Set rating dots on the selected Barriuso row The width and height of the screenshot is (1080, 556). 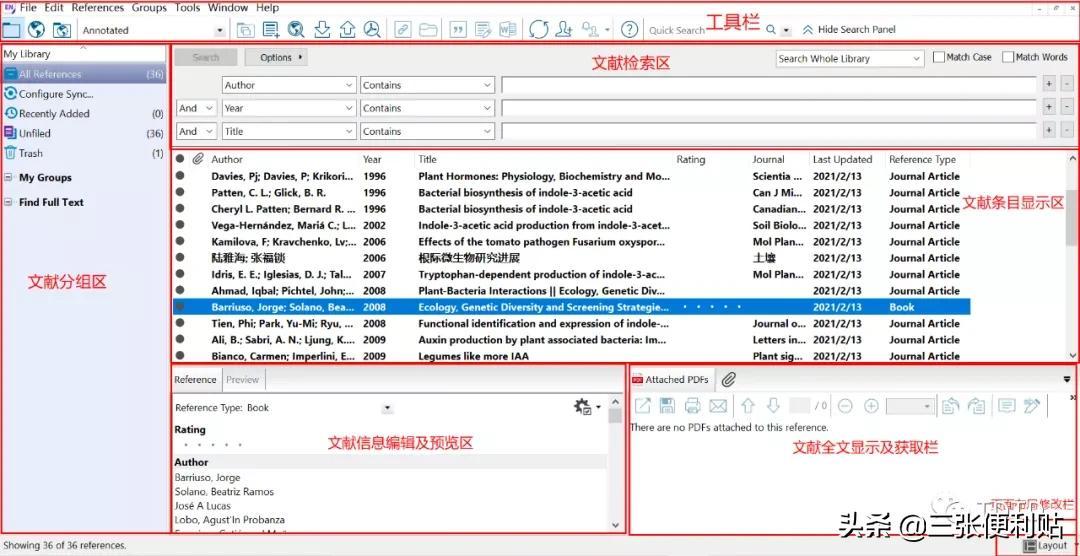click(x=712, y=307)
